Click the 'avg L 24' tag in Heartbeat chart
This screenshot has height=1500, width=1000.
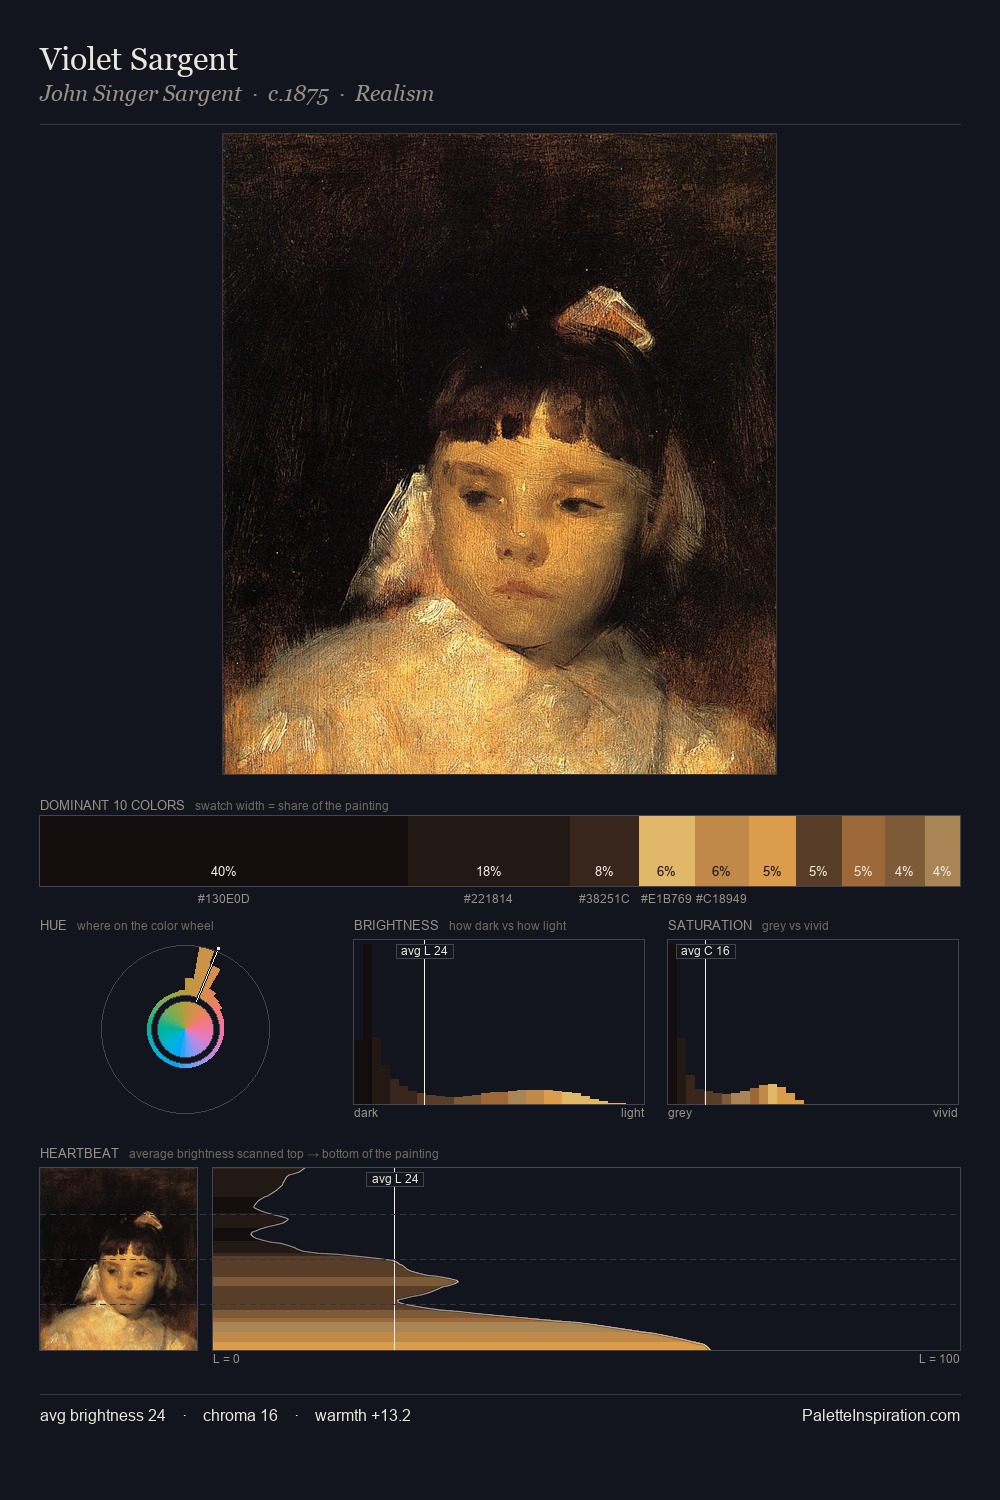tap(395, 1179)
